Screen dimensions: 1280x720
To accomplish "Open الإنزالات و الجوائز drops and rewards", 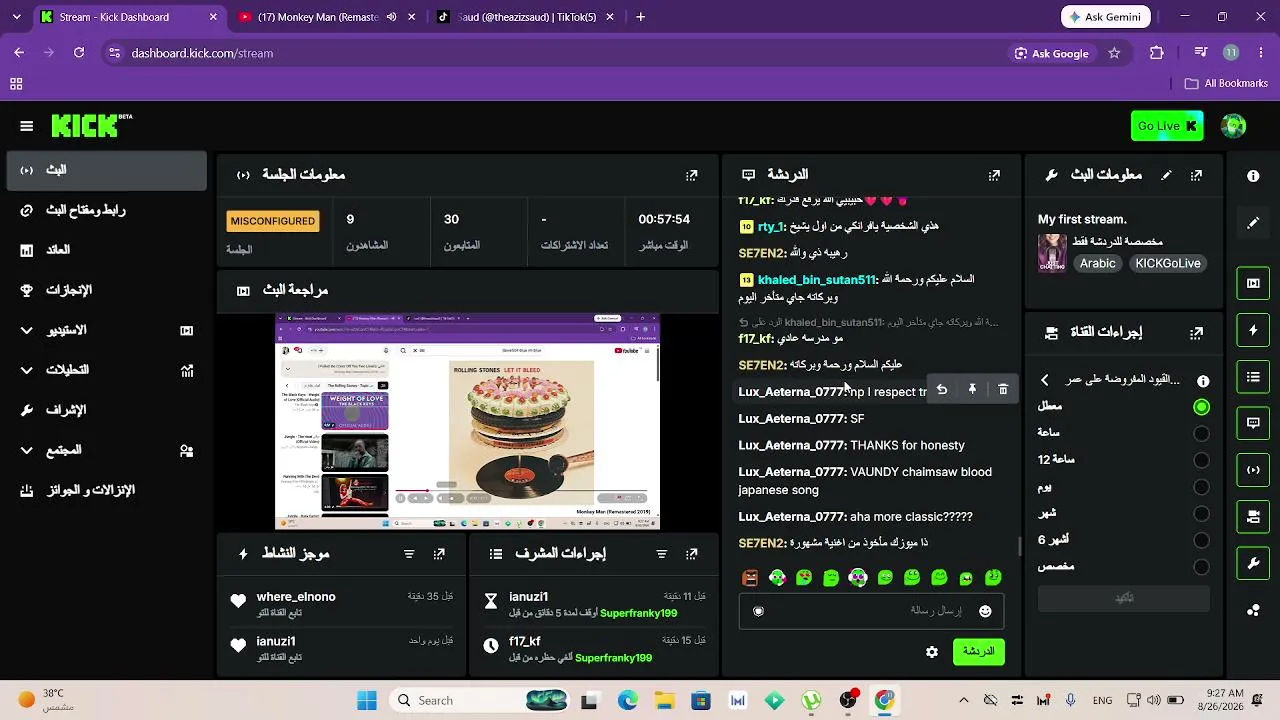I will (x=106, y=490).
